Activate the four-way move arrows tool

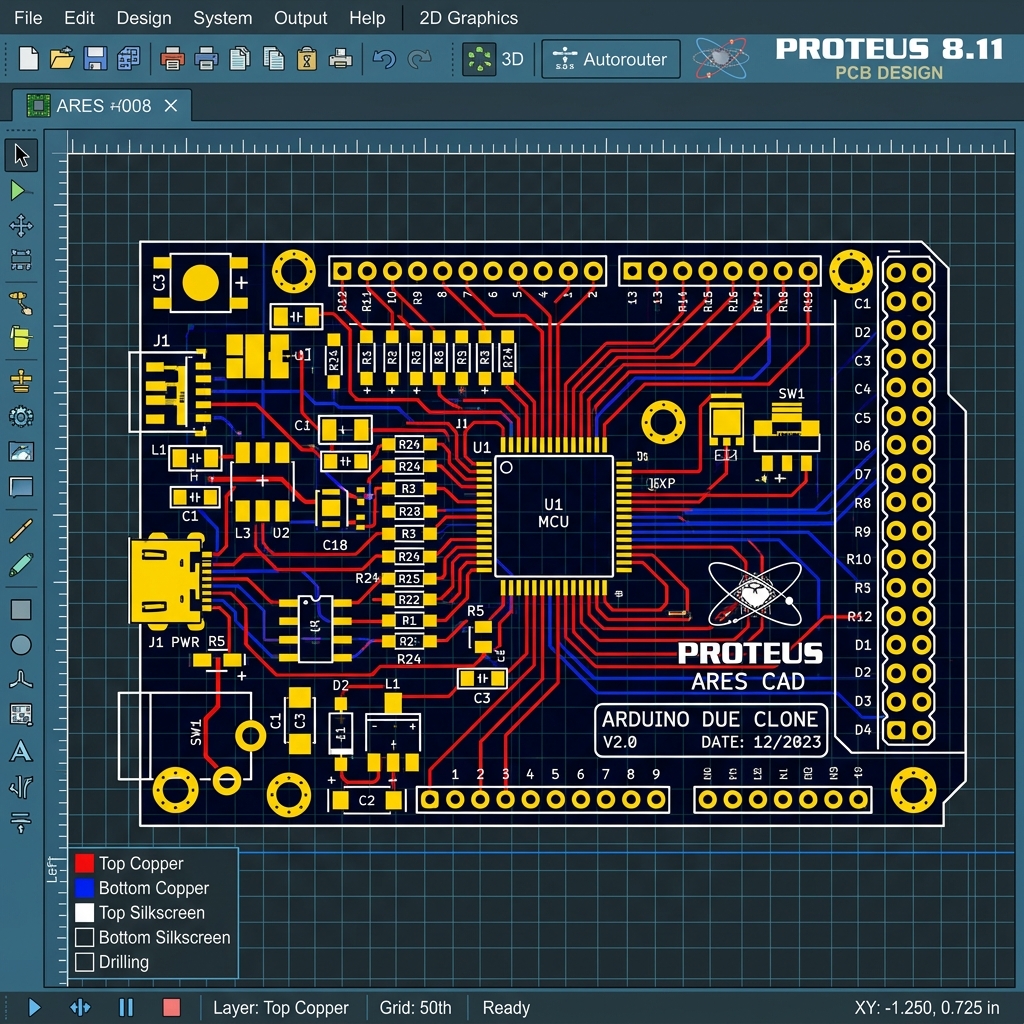click(x=21, y=226)
